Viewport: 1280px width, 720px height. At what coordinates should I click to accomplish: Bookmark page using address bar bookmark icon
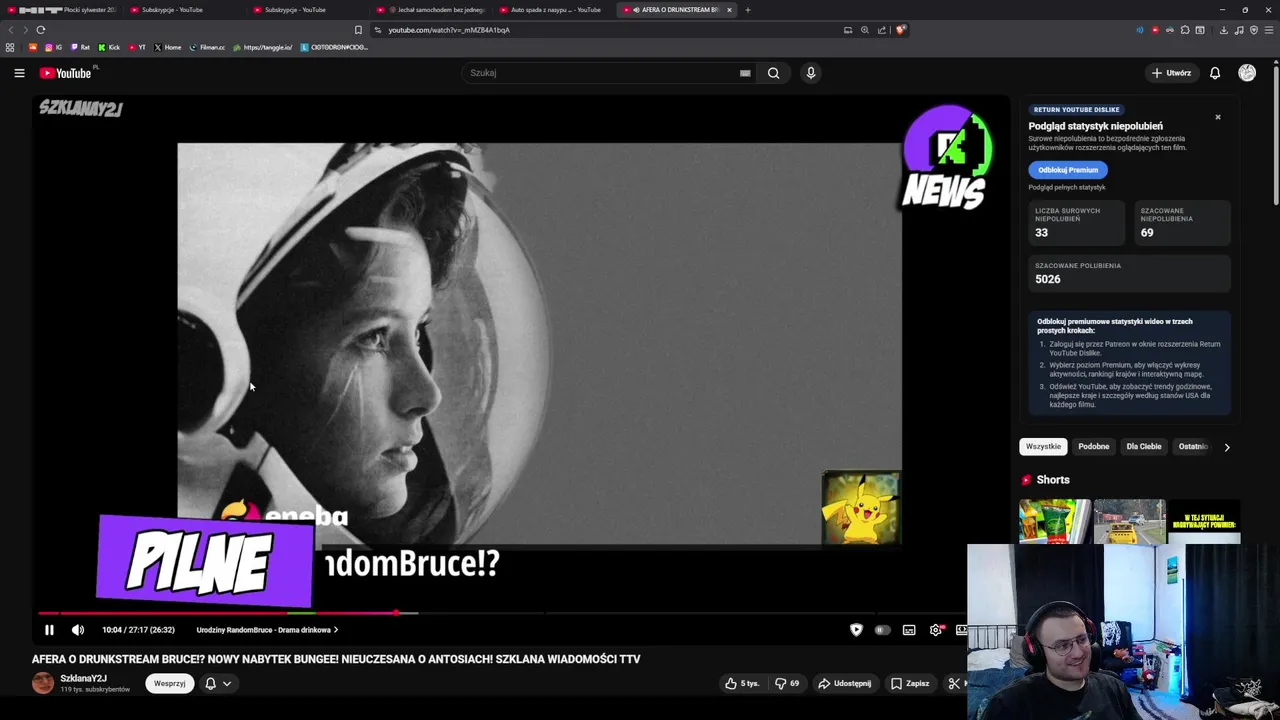coord(358,30)
